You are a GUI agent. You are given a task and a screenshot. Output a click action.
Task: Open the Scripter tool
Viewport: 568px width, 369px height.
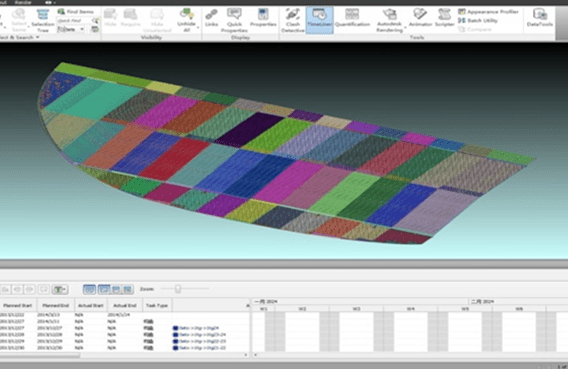pyautogui.click(x=444, y=18)
